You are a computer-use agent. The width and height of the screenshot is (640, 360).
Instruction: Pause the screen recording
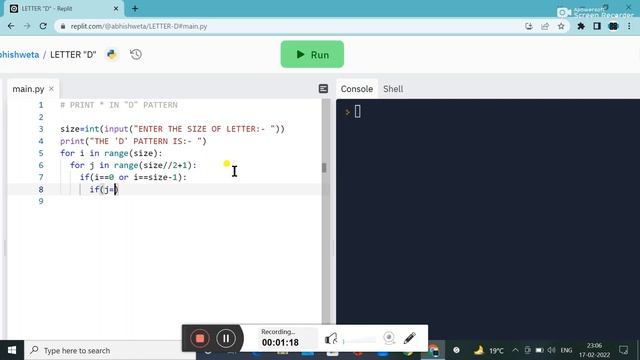tap(226, 338)
